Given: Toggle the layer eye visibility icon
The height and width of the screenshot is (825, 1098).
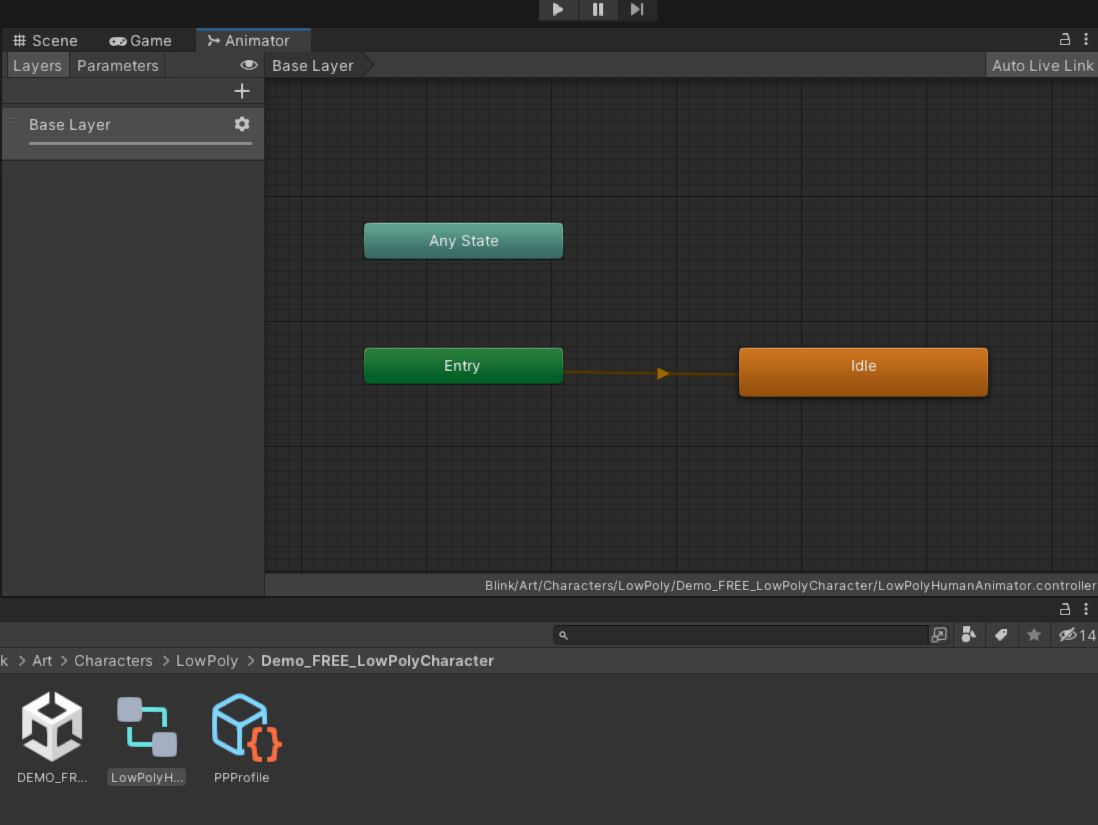Looking at the screenshot, I should 249,65.
